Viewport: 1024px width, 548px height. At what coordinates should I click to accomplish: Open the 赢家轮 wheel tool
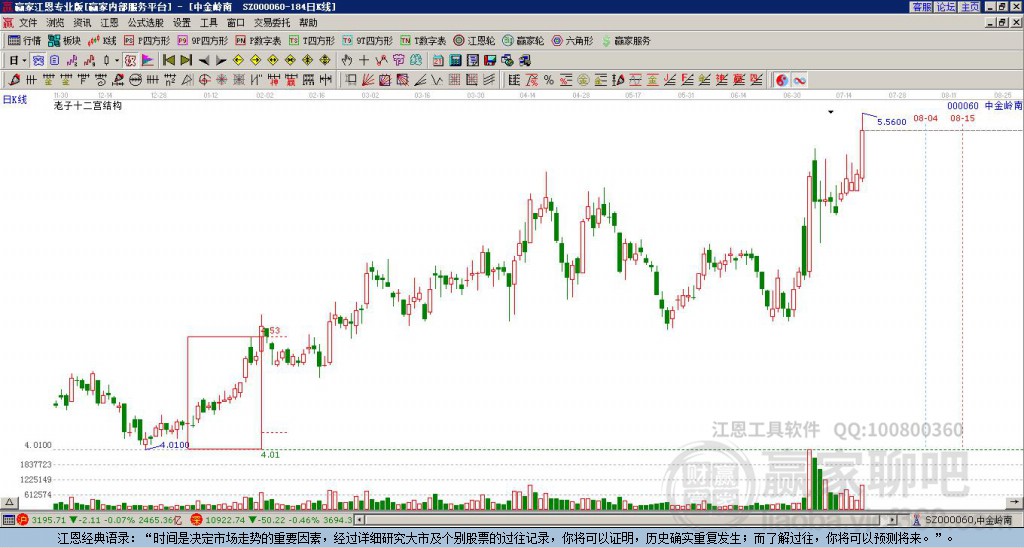click(x=523, y=40)
